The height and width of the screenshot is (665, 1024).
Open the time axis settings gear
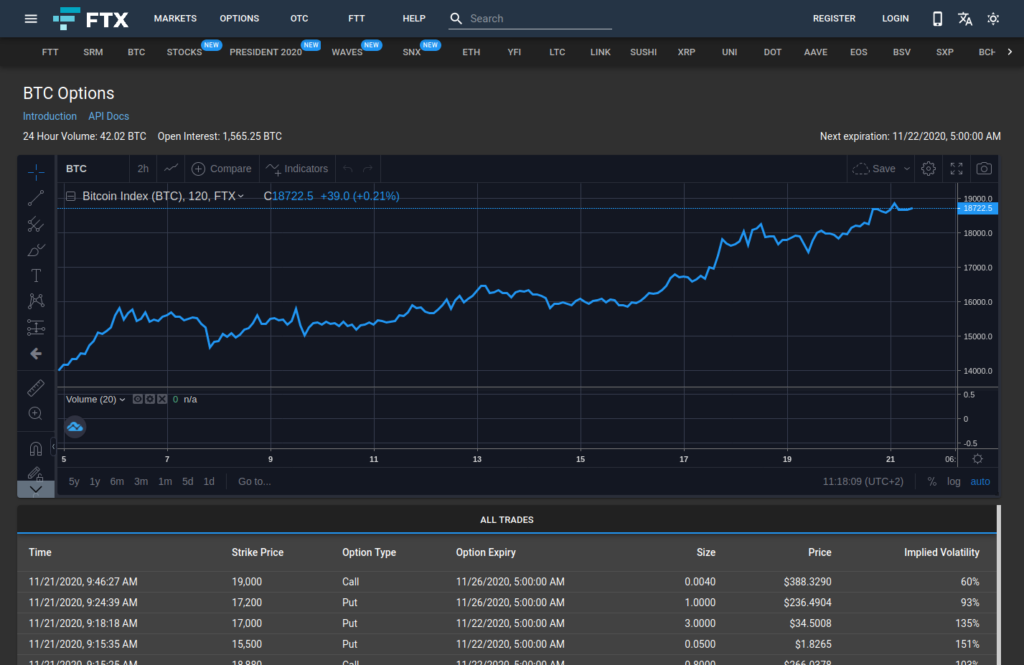coord(977,459)
